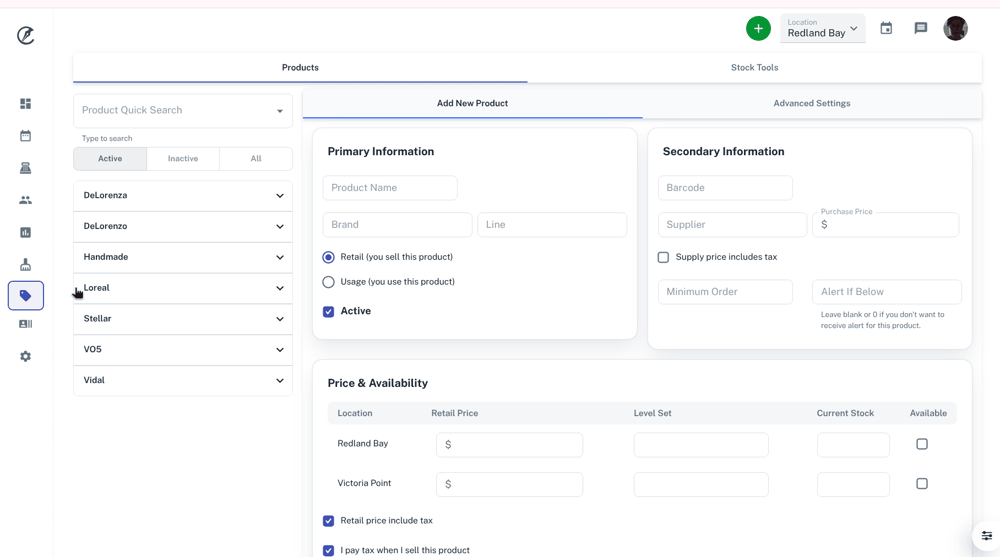Tick the Available checkbox for Redland Bay
Image resolution: width=1000 pixels, height=557 pixels.
[x=922, y=444]
